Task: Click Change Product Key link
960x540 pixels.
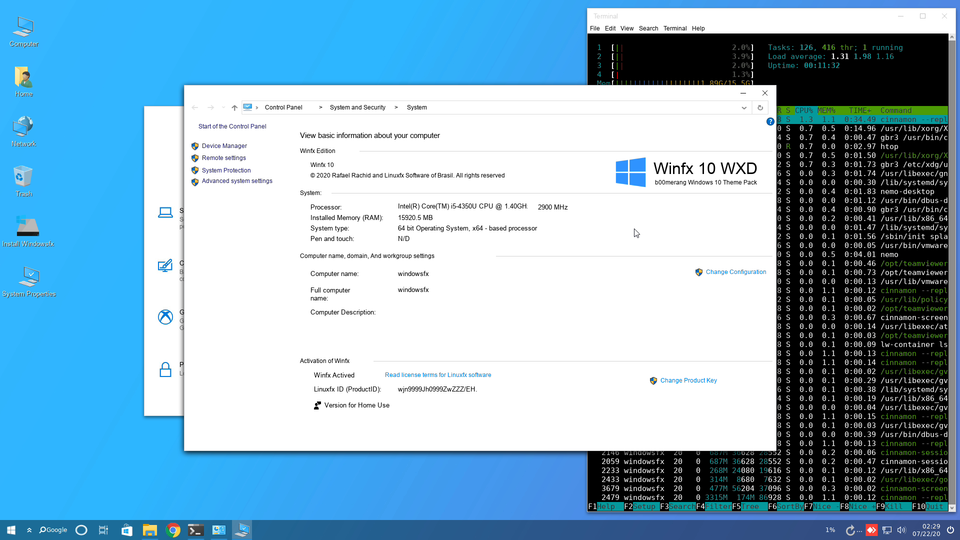Action: 688,380
